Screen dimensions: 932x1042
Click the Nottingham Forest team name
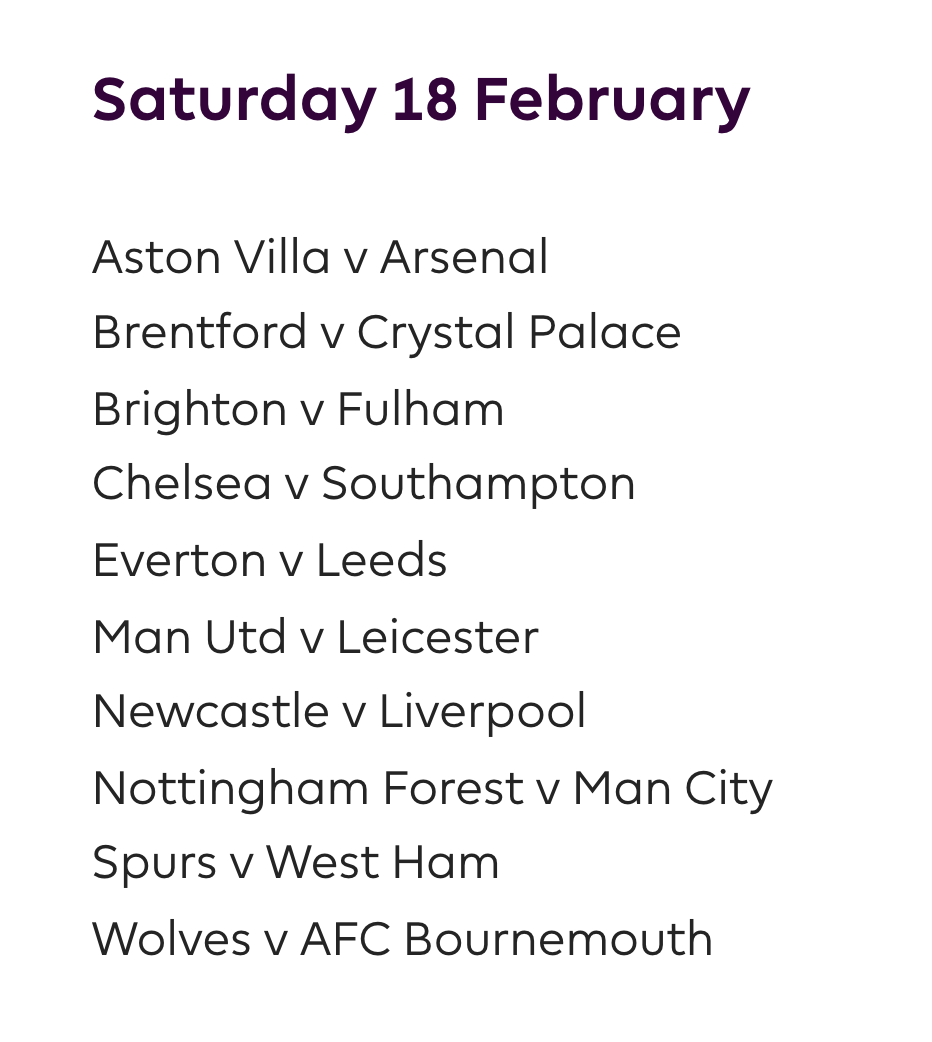(307, 788)
